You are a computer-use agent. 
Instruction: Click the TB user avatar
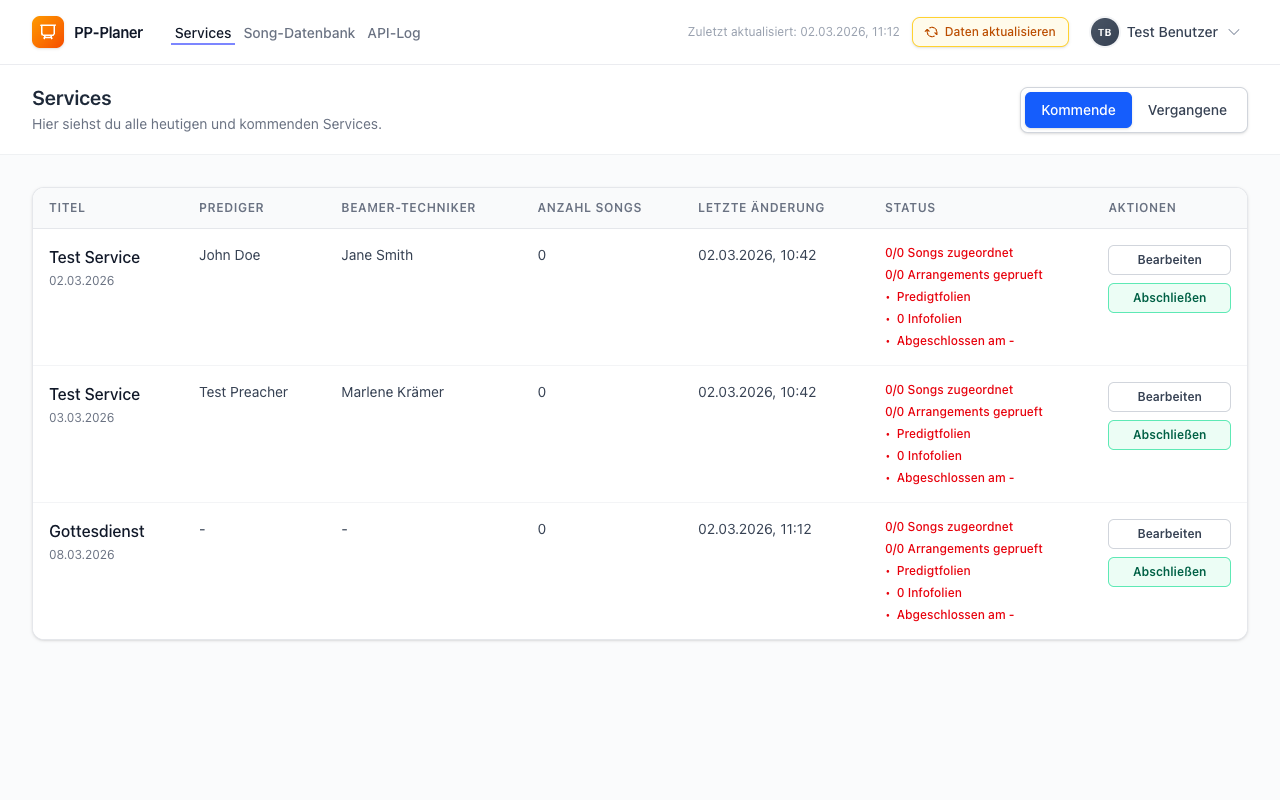[x=1104, y=32]
